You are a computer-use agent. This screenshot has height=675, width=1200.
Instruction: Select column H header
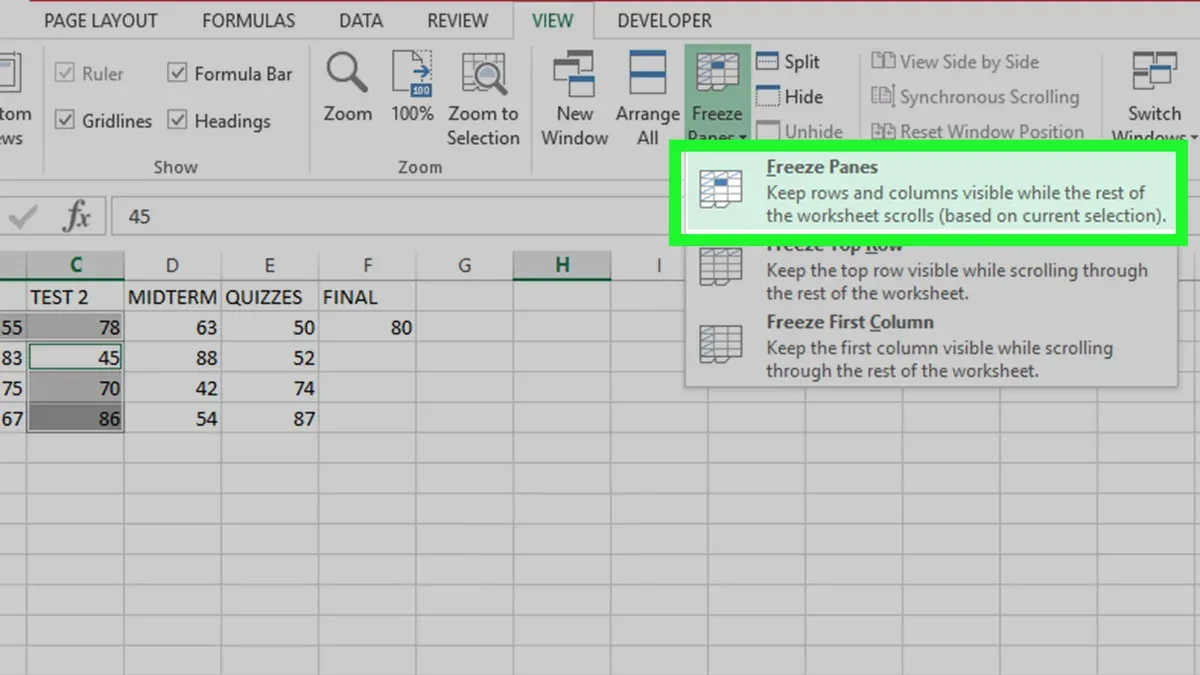click(x=562, y=265)
